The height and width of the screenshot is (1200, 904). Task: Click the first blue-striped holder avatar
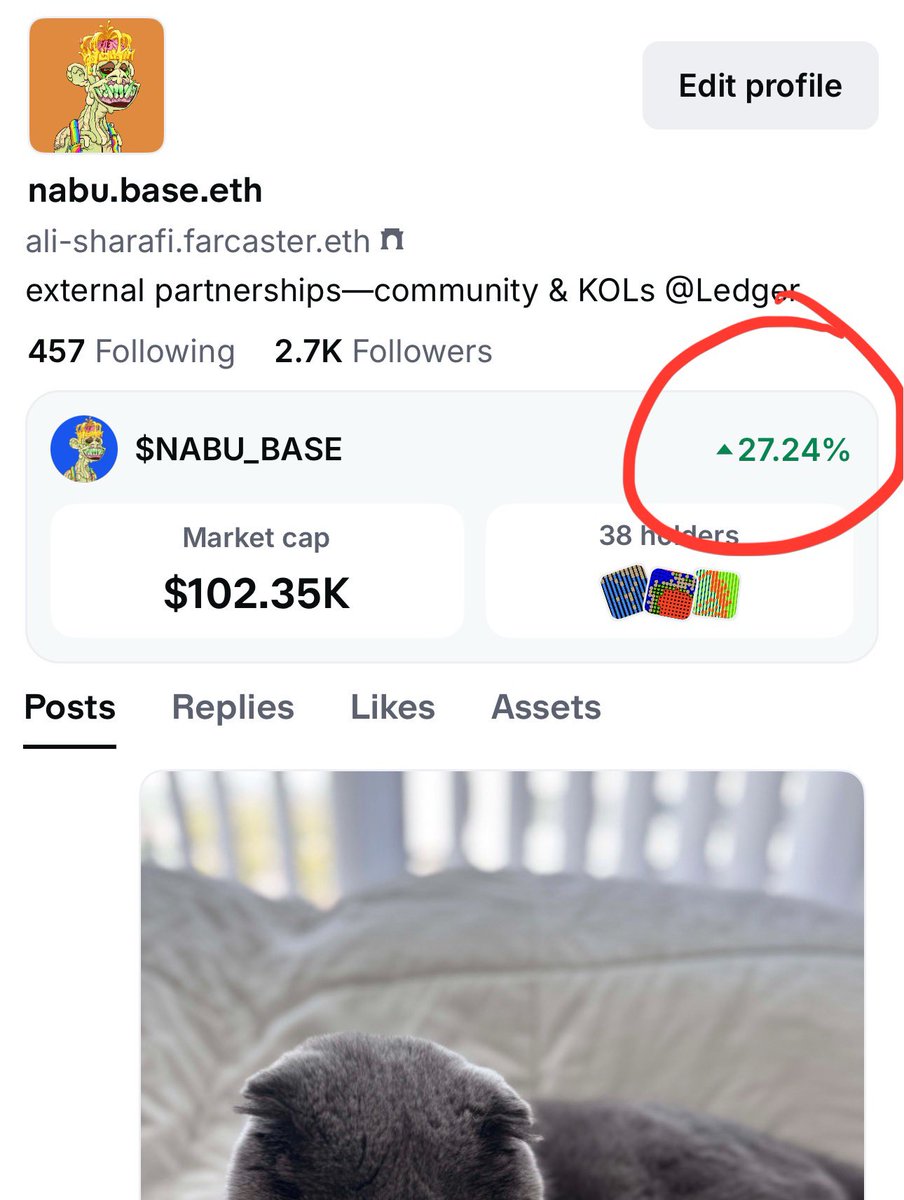[x=622, y=594]
